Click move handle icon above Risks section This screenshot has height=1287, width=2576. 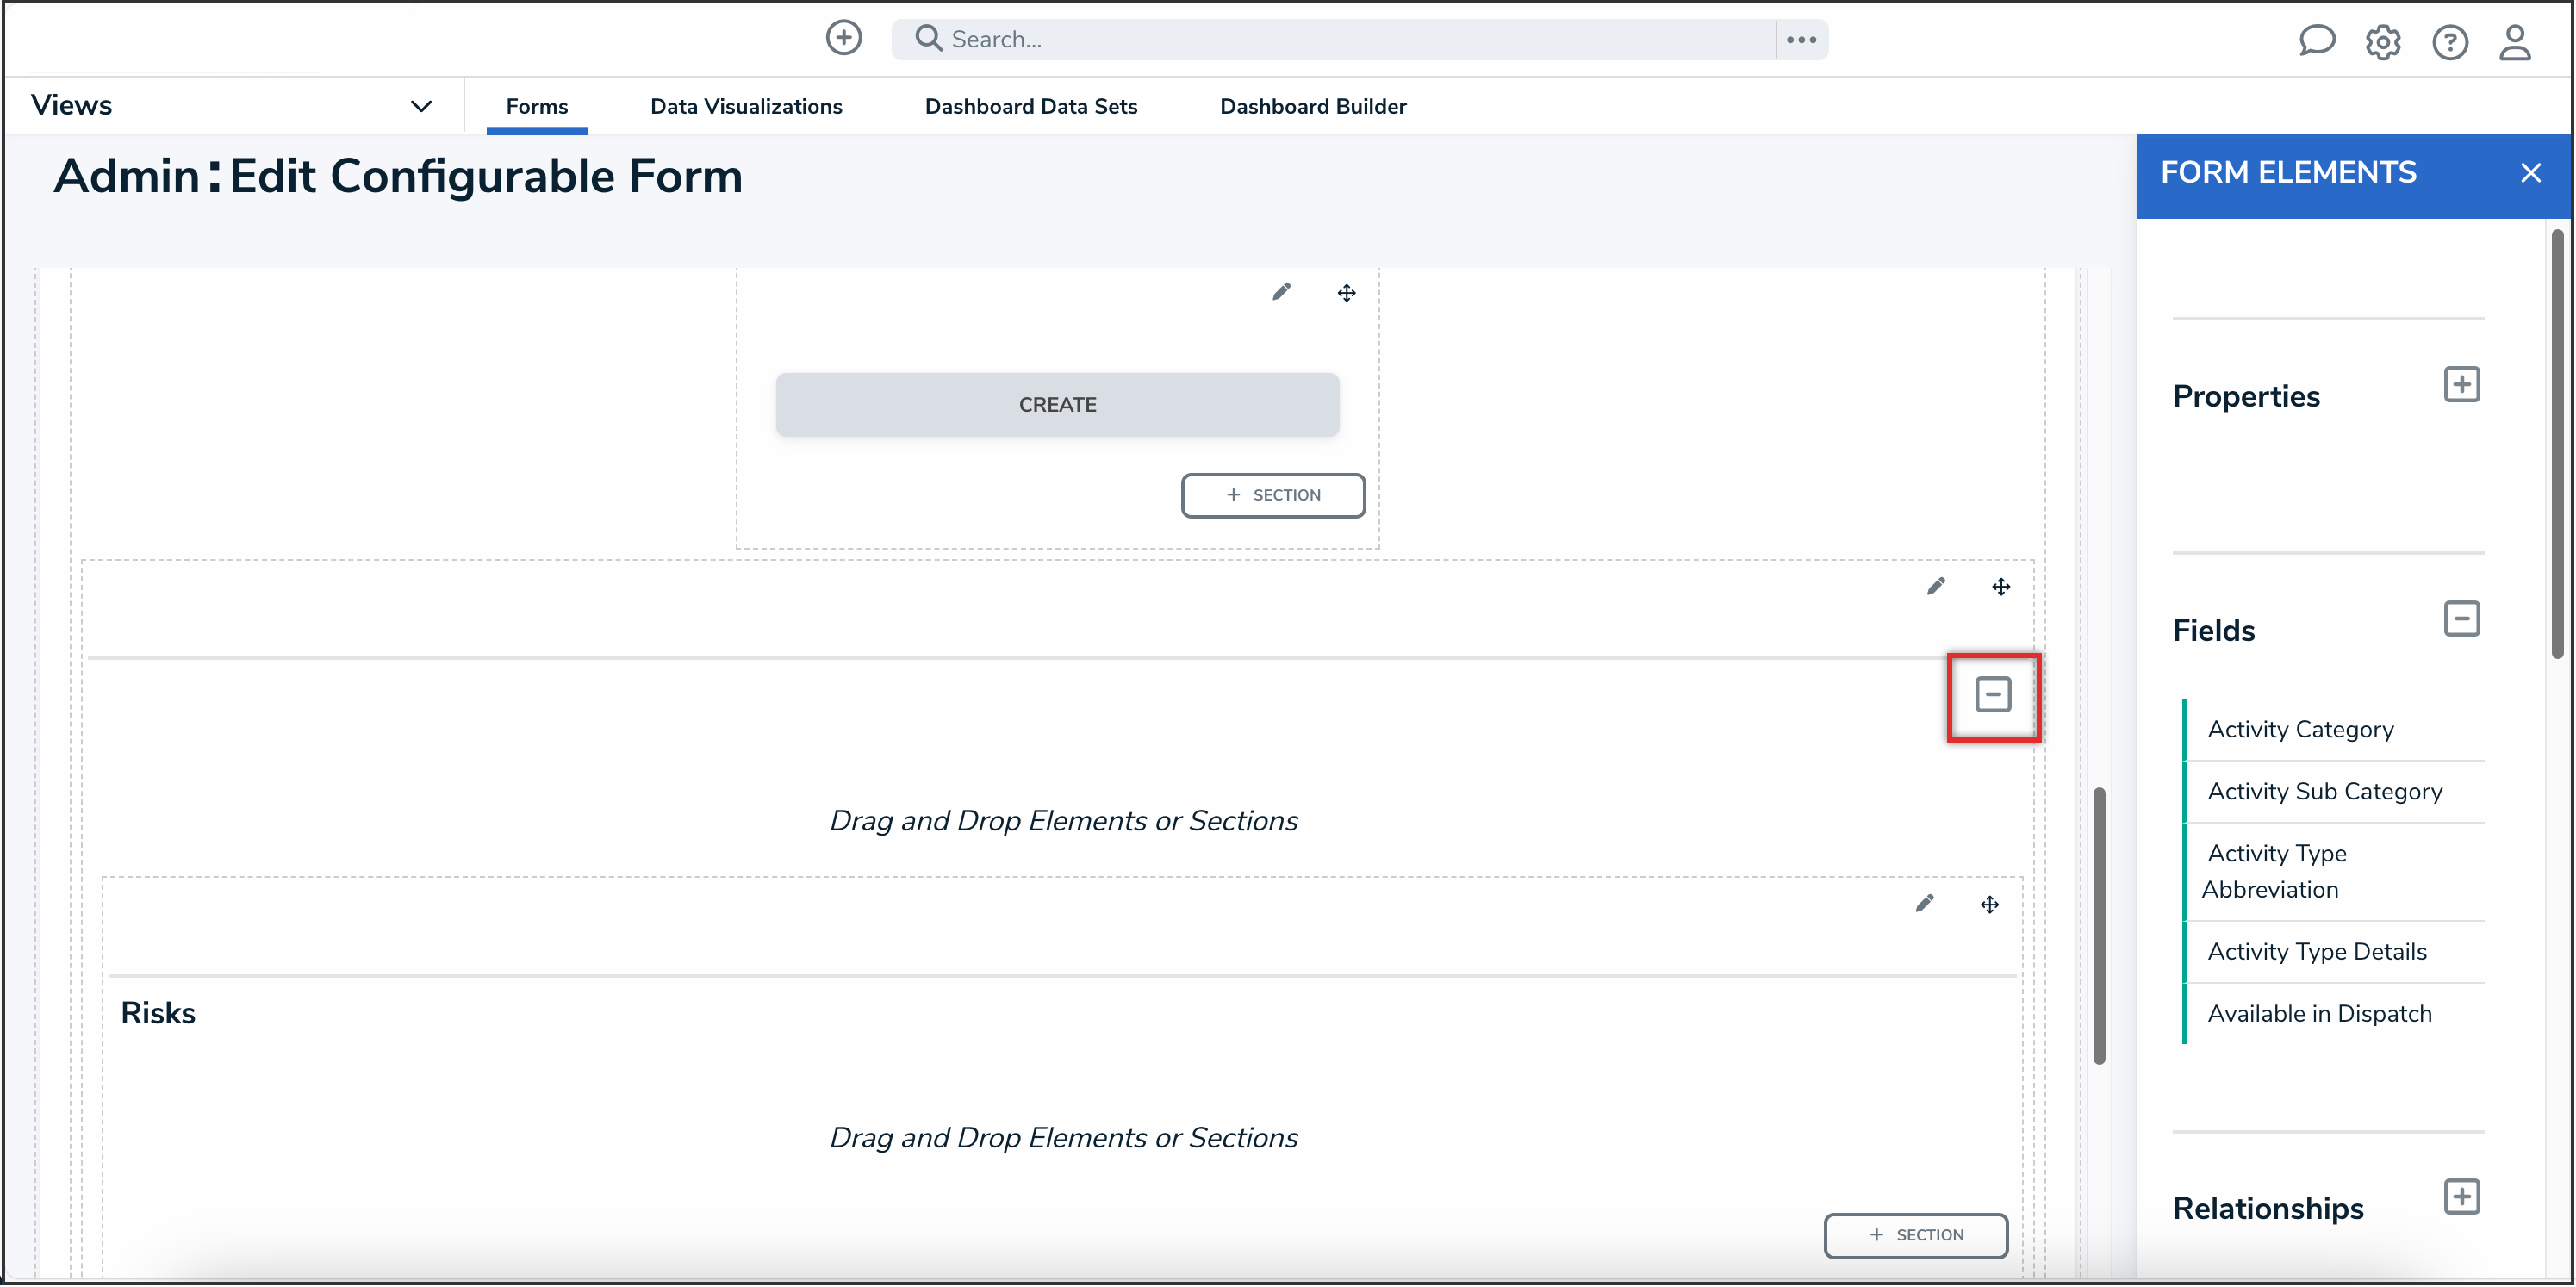[1989, 904]
